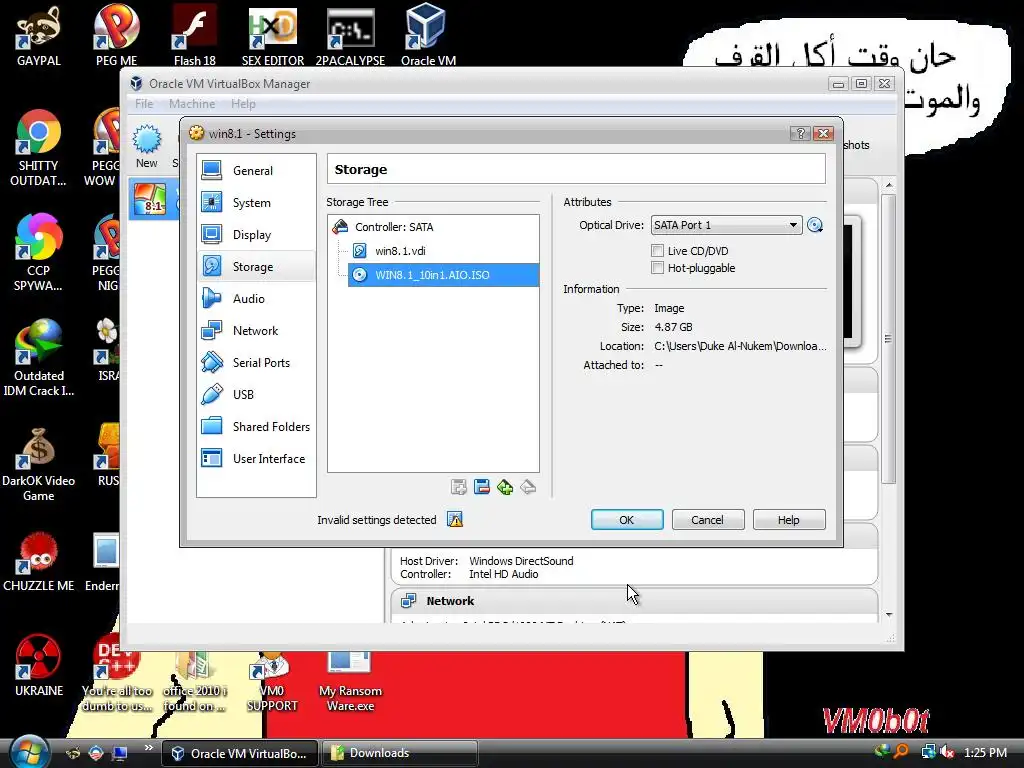Click the Windows Start button
Image resolution: width=1024 pixels, height=768 pixels.
tap(27, 752)
